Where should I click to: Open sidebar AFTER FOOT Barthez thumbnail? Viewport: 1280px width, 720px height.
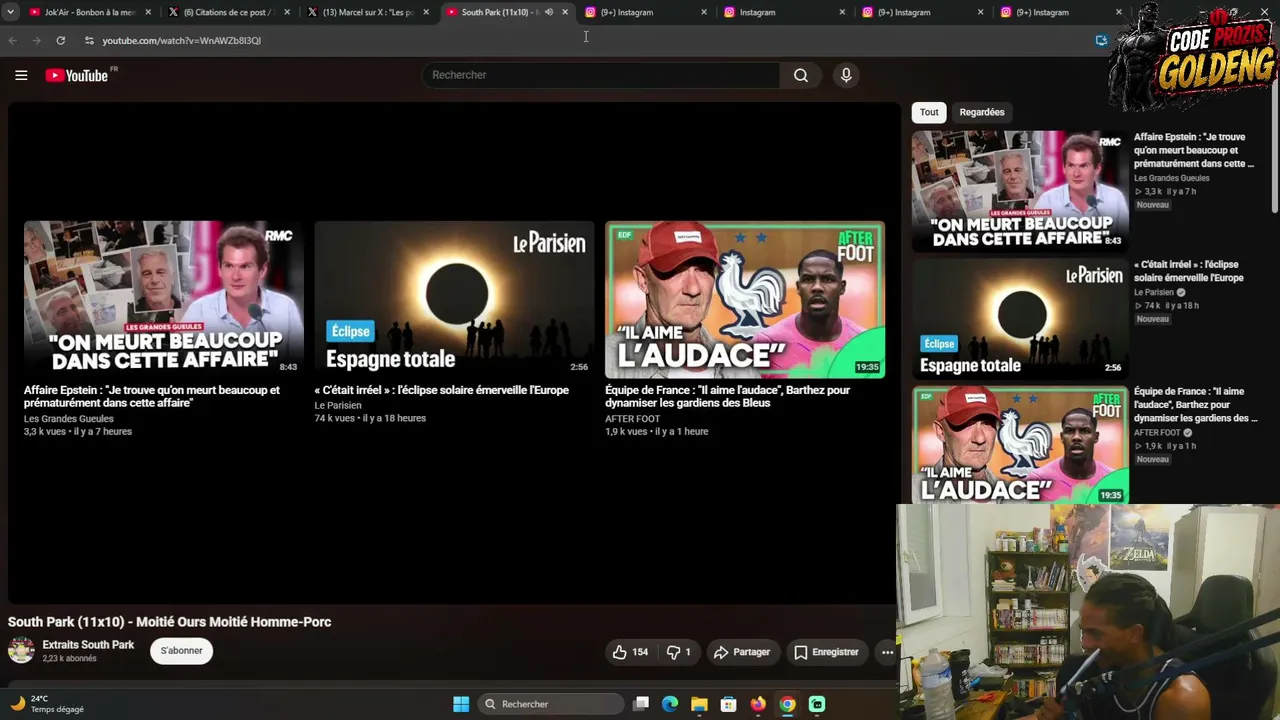tap(1019, 445)
